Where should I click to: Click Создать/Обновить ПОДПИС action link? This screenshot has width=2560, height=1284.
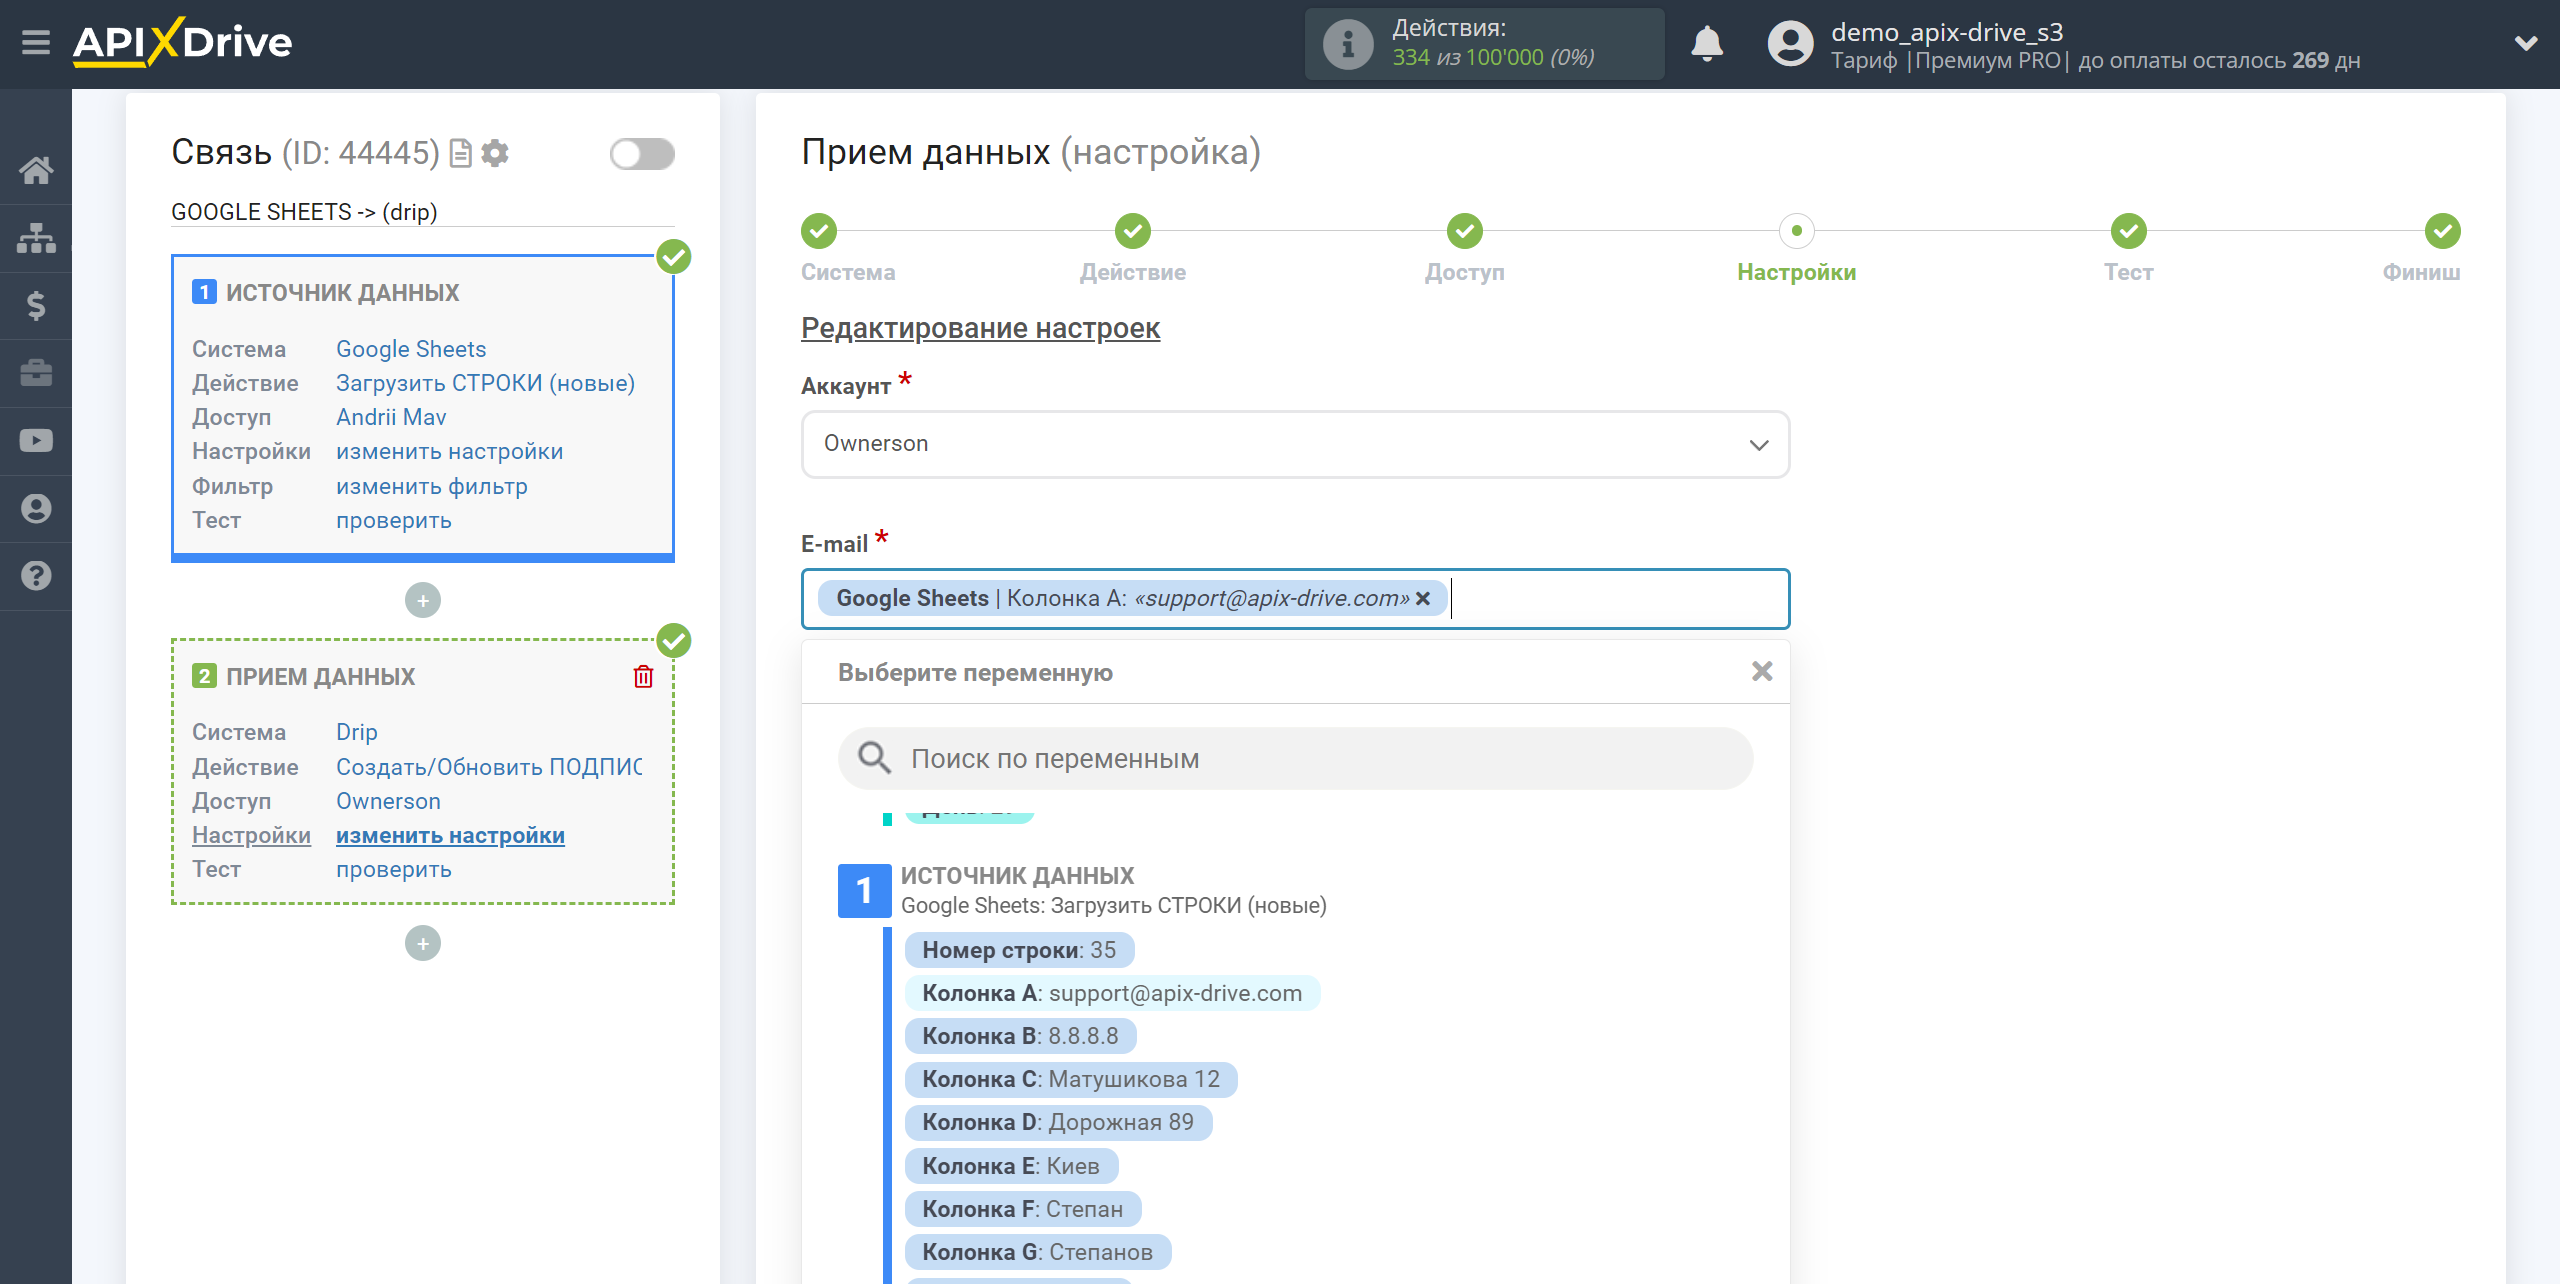coord(489,767)
